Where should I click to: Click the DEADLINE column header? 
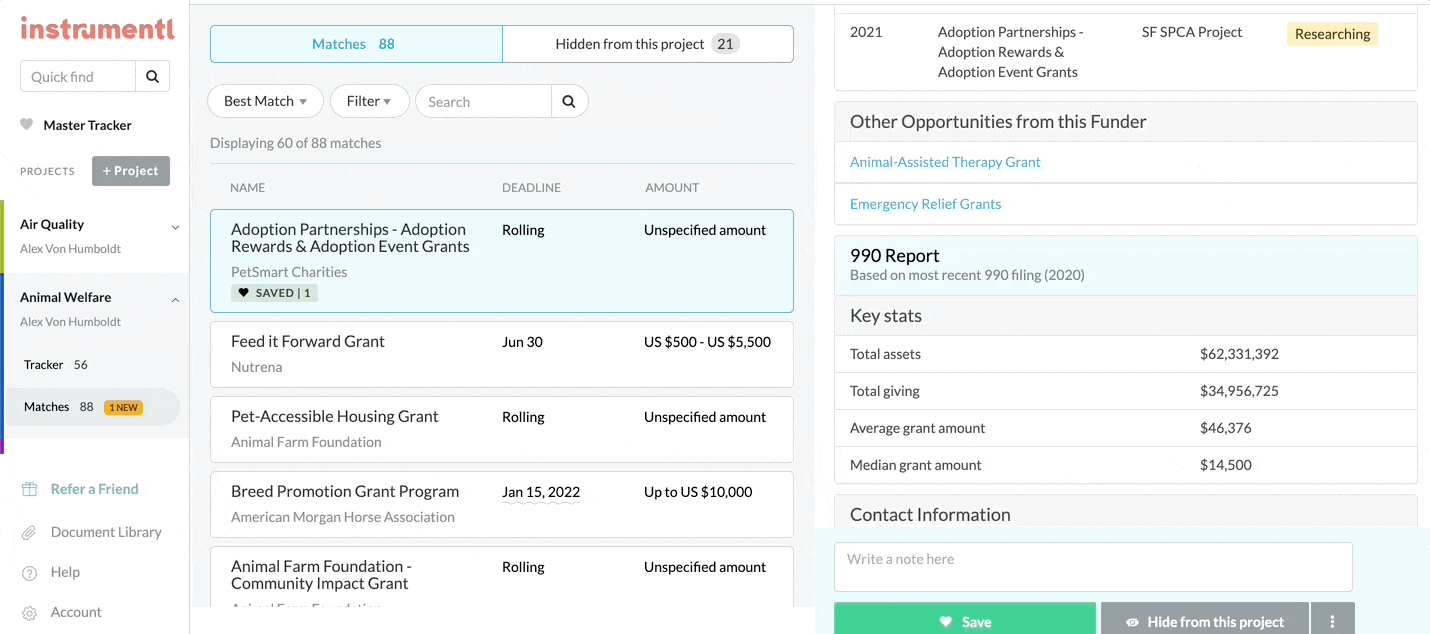pos(531,188)
